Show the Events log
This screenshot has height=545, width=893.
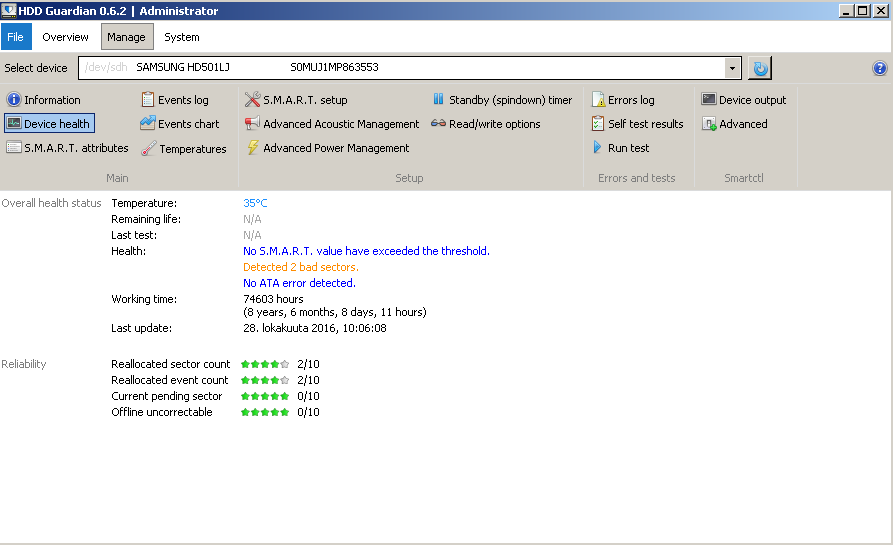pyautogui.click(x=175, y=100)
